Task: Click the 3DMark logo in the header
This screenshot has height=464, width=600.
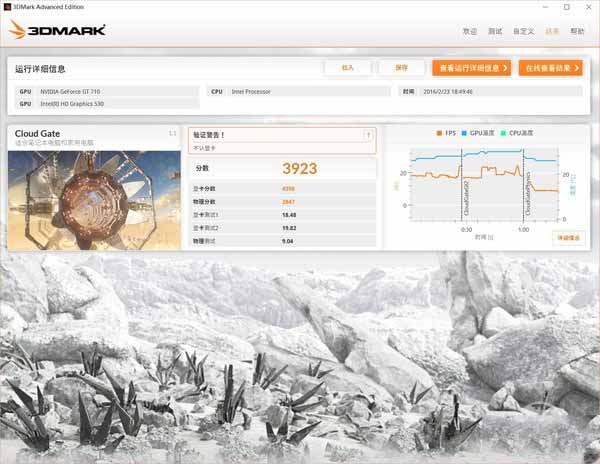Action: (57, 30)
